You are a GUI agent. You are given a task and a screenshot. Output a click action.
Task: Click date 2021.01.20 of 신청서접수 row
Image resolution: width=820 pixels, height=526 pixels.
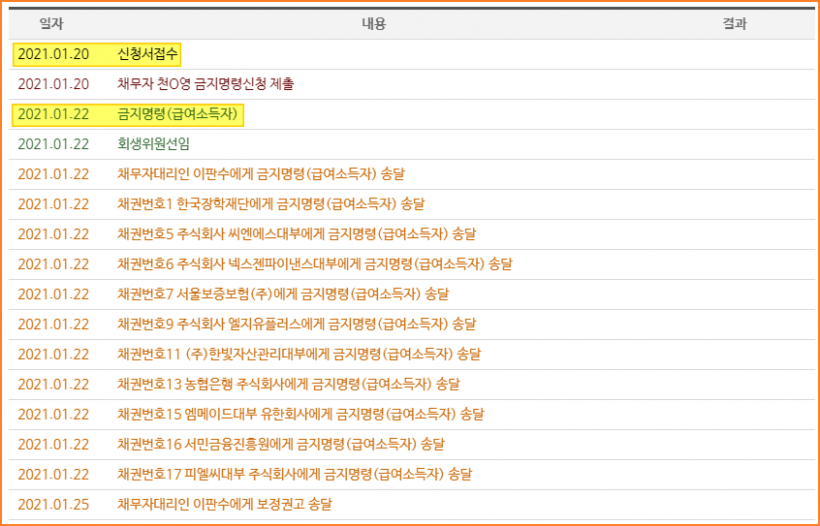[x=53, y=54]
